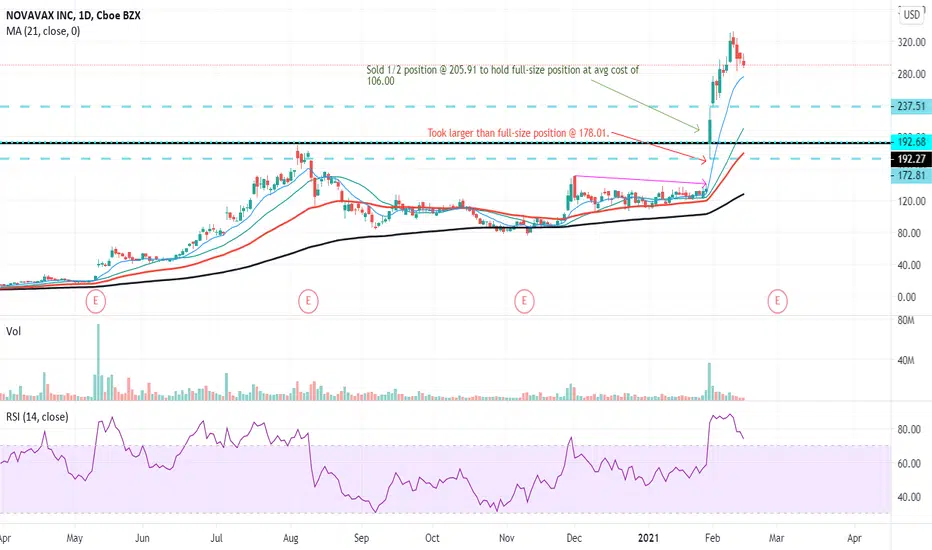Image resolution: width=932 pixels, height=550 pixels.
Task: Click the 40M volume axis label
Action: click(906, 360)
